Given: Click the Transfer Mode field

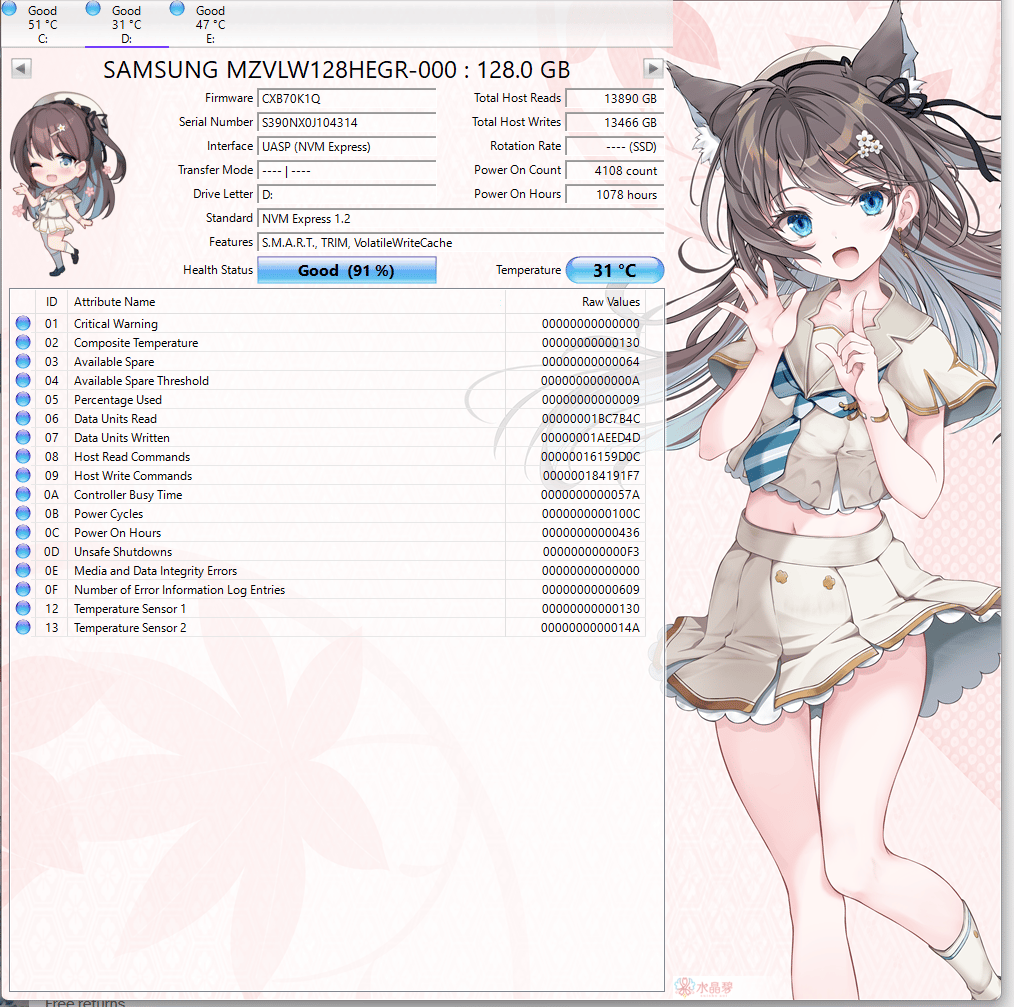Looking at the screenshot, I should pos(347,171).
